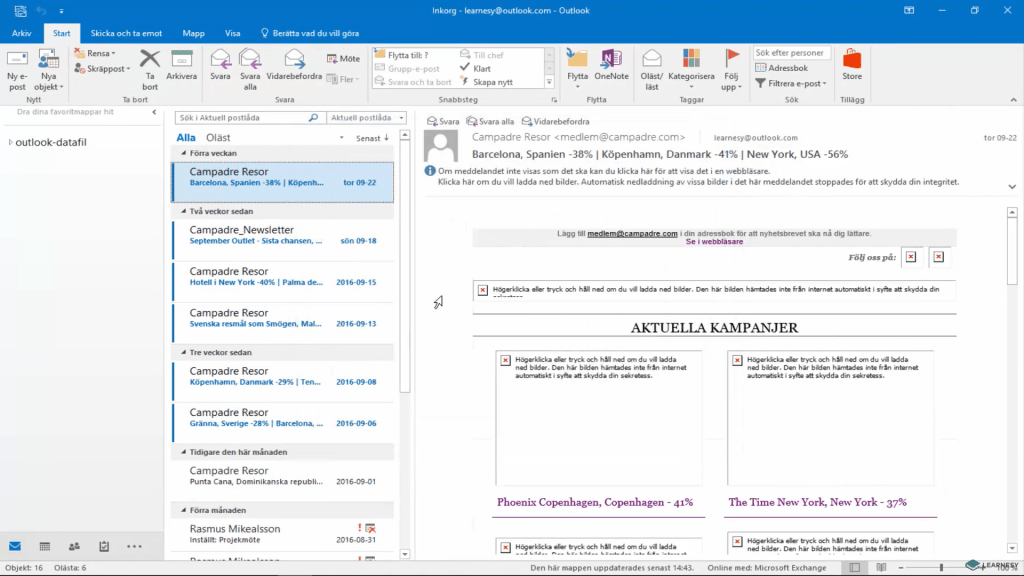The image size is (1024, 576).
Task: Show Alla messages filter
Action: (x=186, y=138)
